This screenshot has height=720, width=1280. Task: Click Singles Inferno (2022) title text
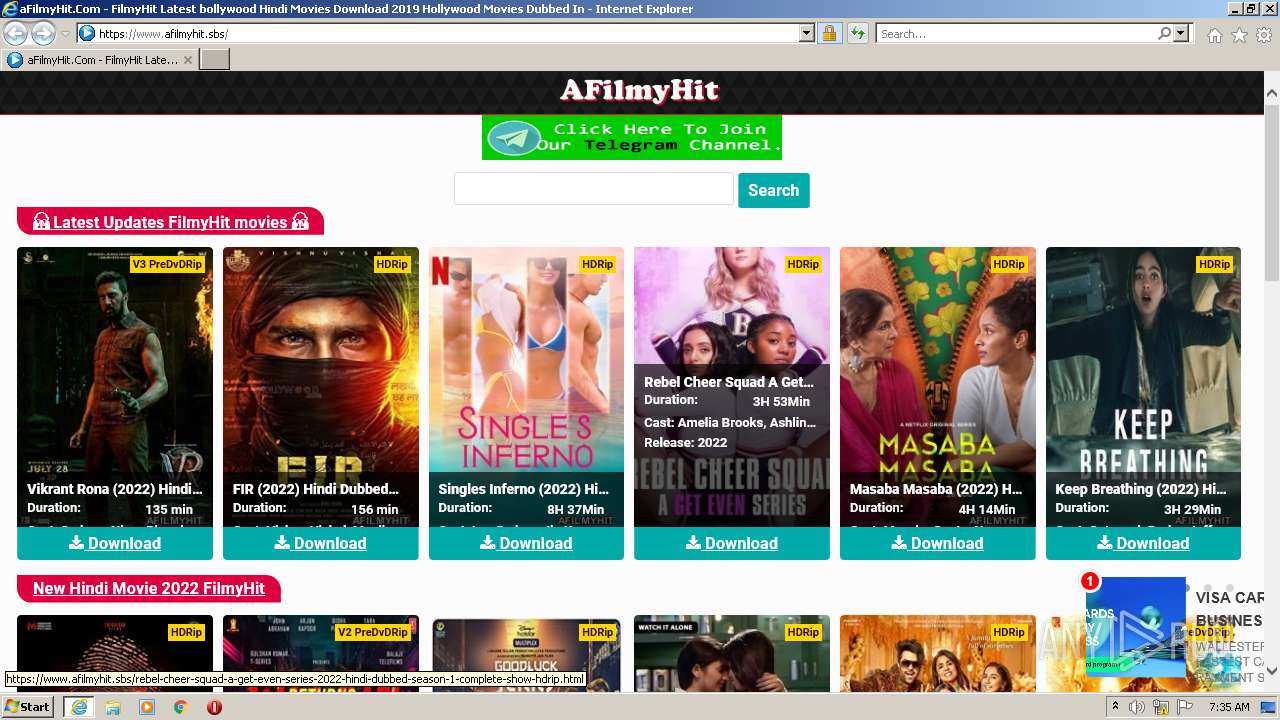(524, 489)
